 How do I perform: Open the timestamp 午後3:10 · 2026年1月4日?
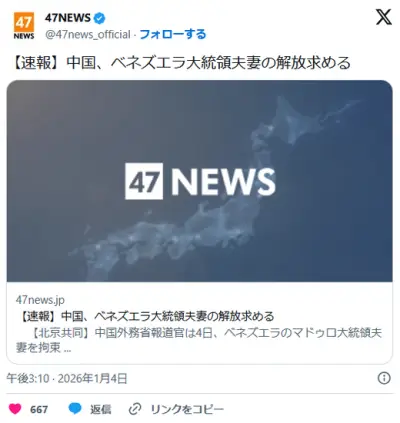pos(67,379)
